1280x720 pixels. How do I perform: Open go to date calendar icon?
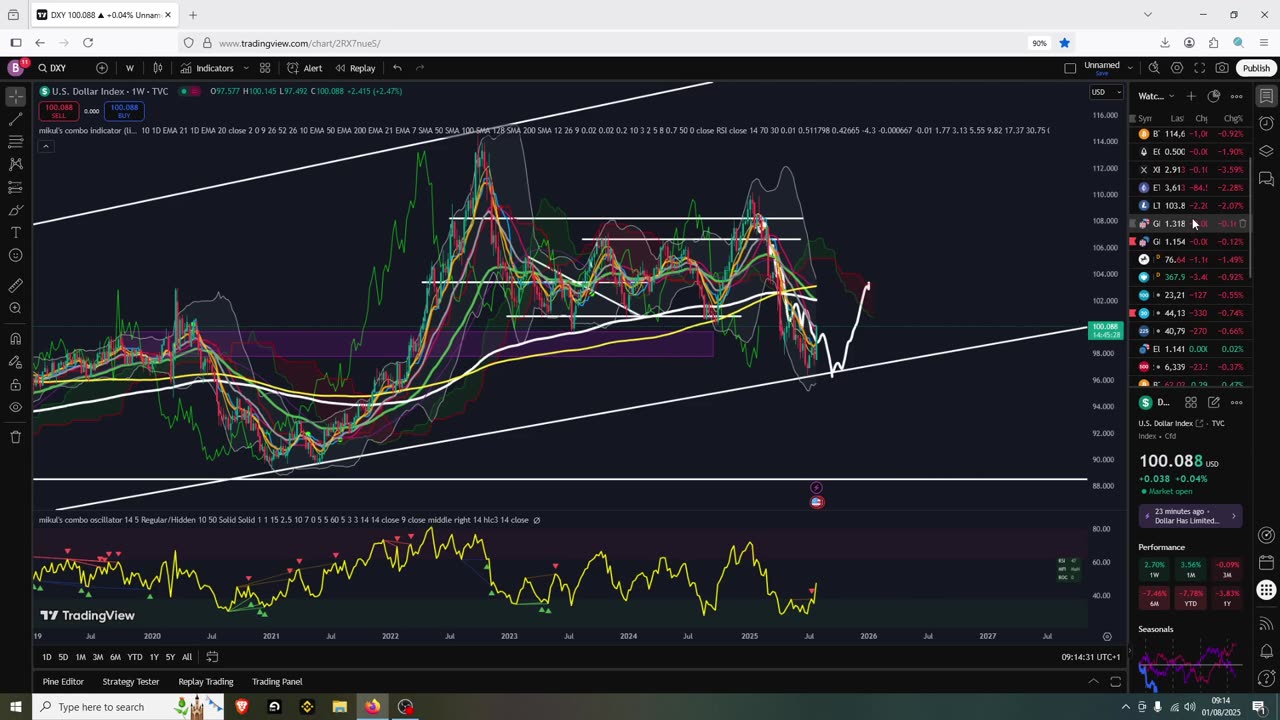(212, 657)
